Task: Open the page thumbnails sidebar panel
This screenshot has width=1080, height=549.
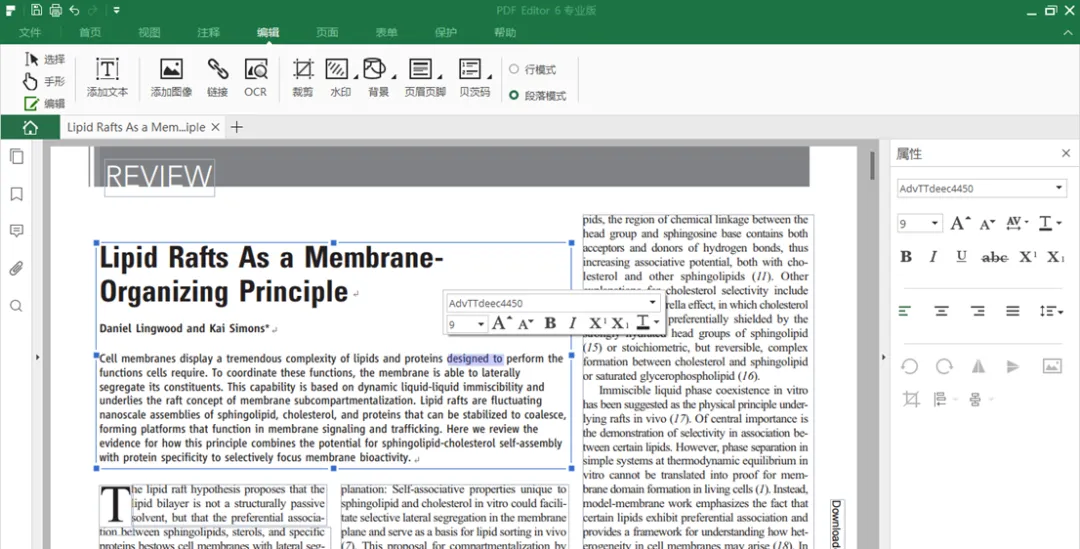Action: click(x=17, y=156)
